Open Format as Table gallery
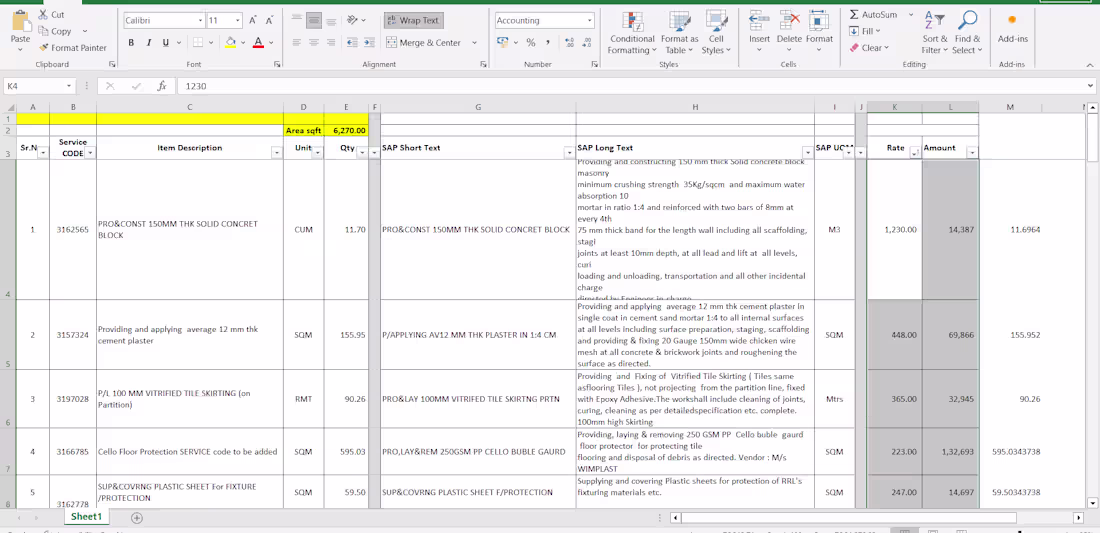The image size is (1100, 533). (679, 32)
